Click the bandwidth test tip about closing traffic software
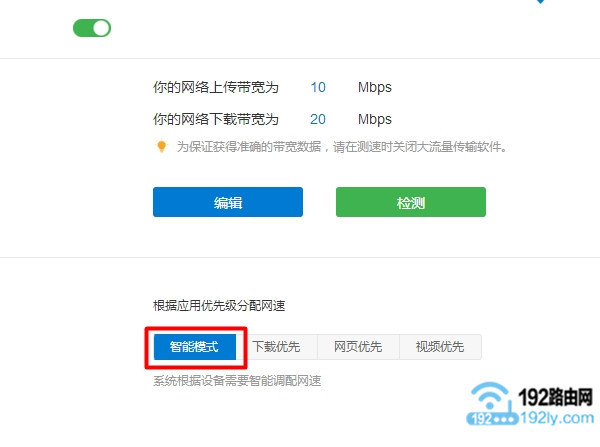 click(x=342, y=147)
